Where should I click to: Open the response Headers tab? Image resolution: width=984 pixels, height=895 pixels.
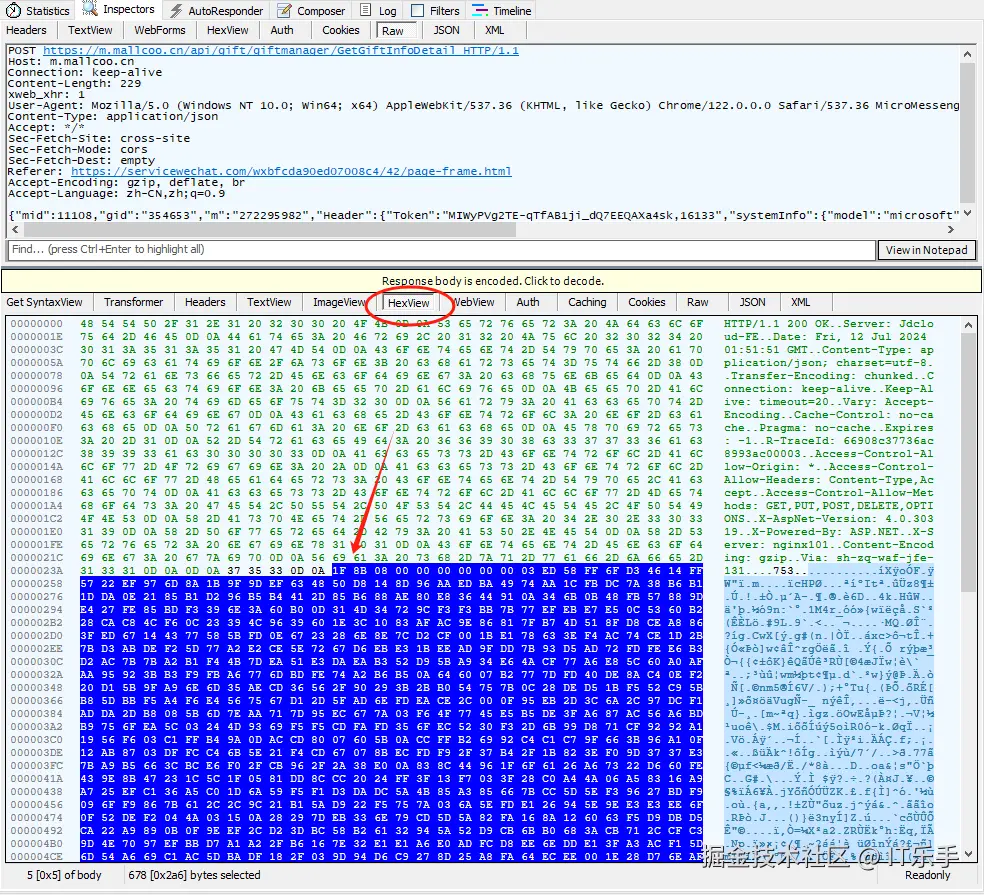point(205,303)
